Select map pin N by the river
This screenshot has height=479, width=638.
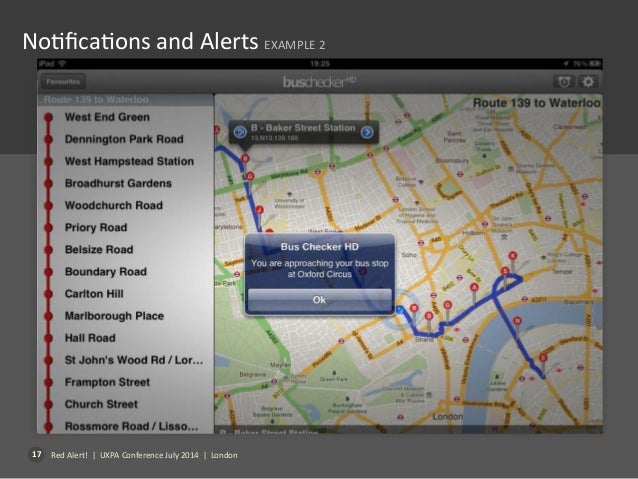click(x=517, y=321)
